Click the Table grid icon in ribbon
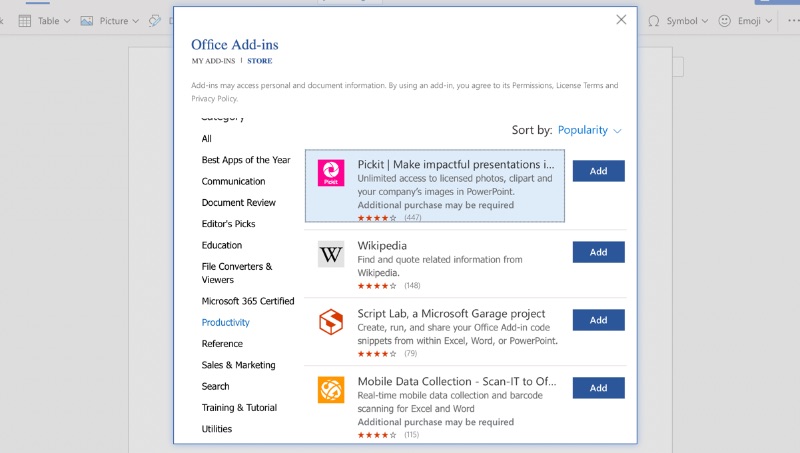This screenshot has width=800, height=453. coord(24,21)
